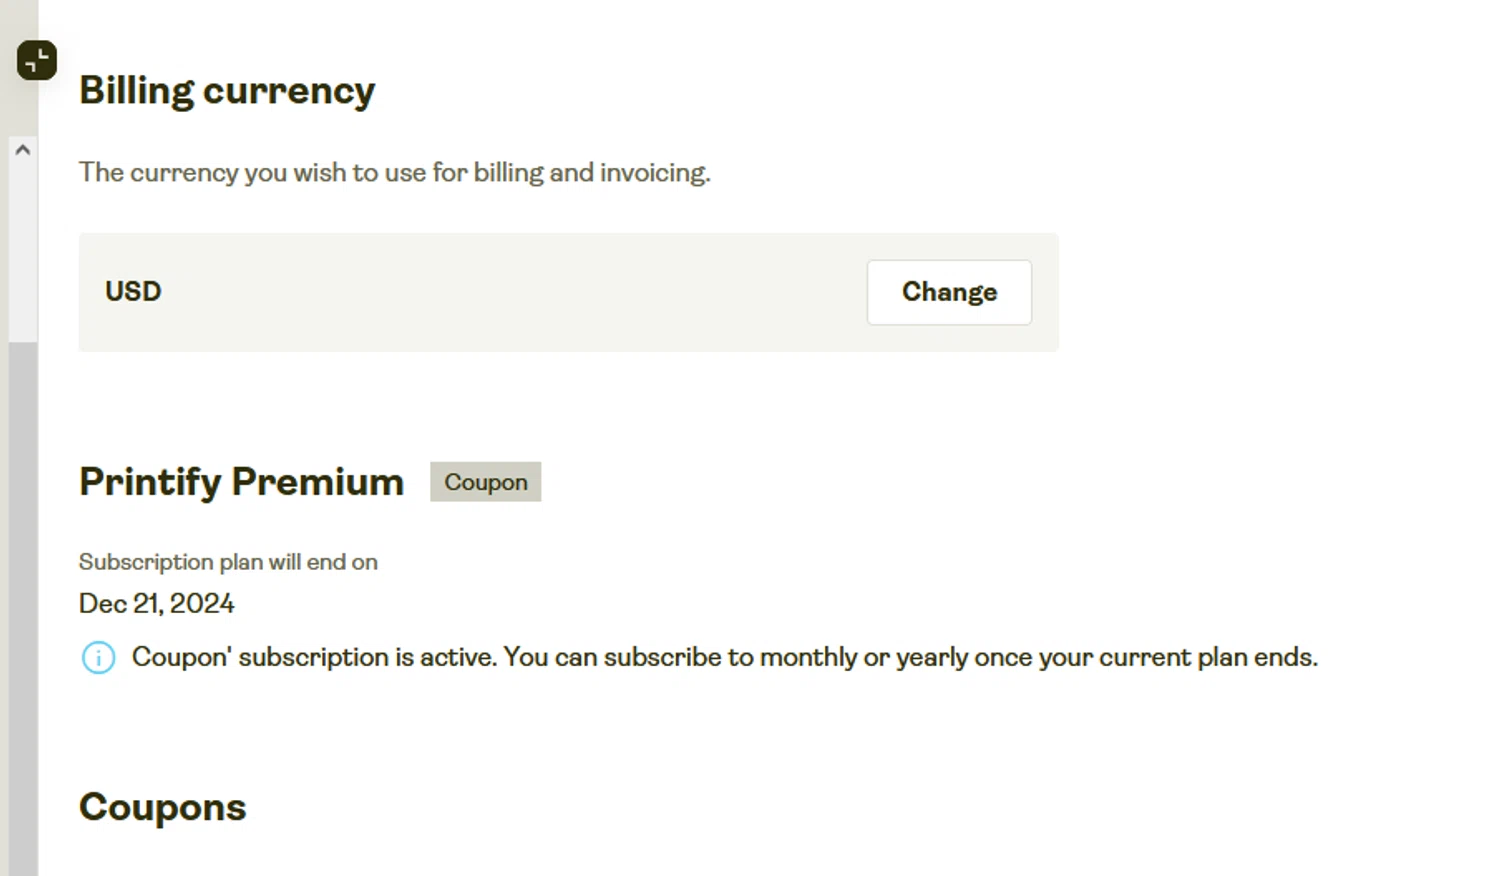This screenshot has height=876, width=1500.
Task: Click the Printify Premium heading
Action: (242, 482)
